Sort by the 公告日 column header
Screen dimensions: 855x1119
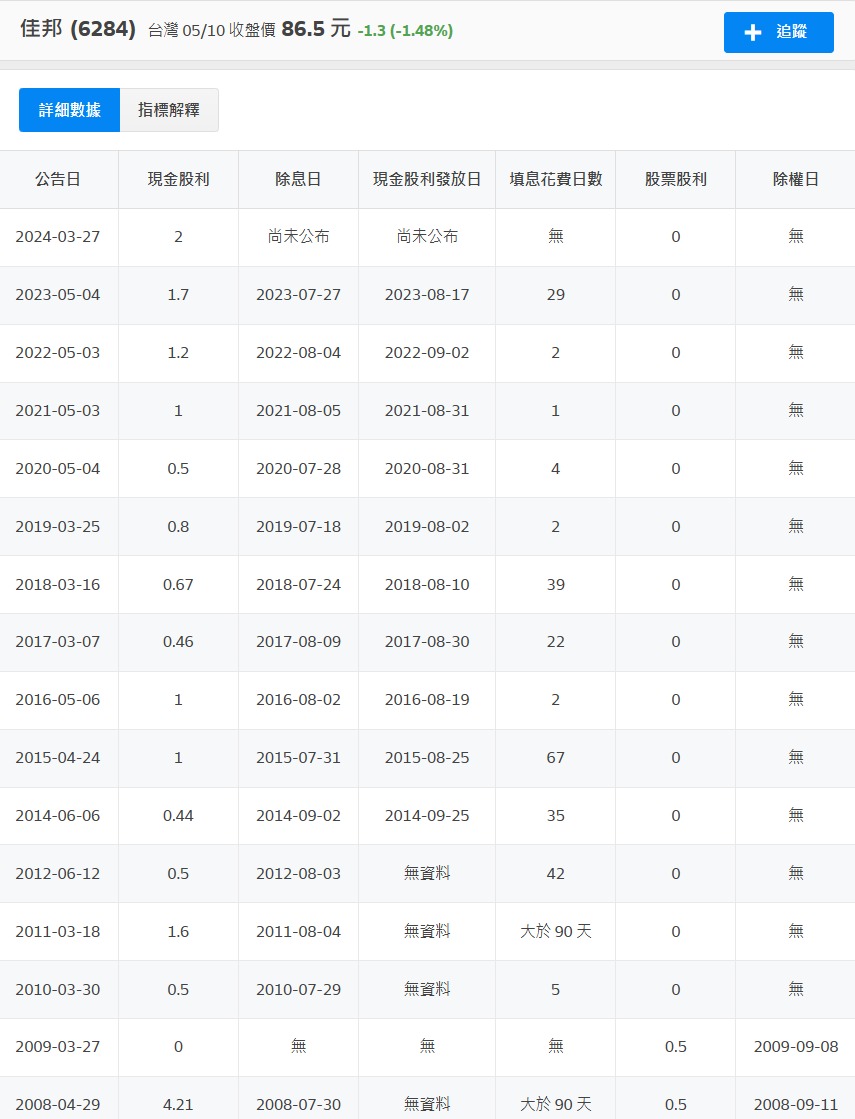[59, 179]
